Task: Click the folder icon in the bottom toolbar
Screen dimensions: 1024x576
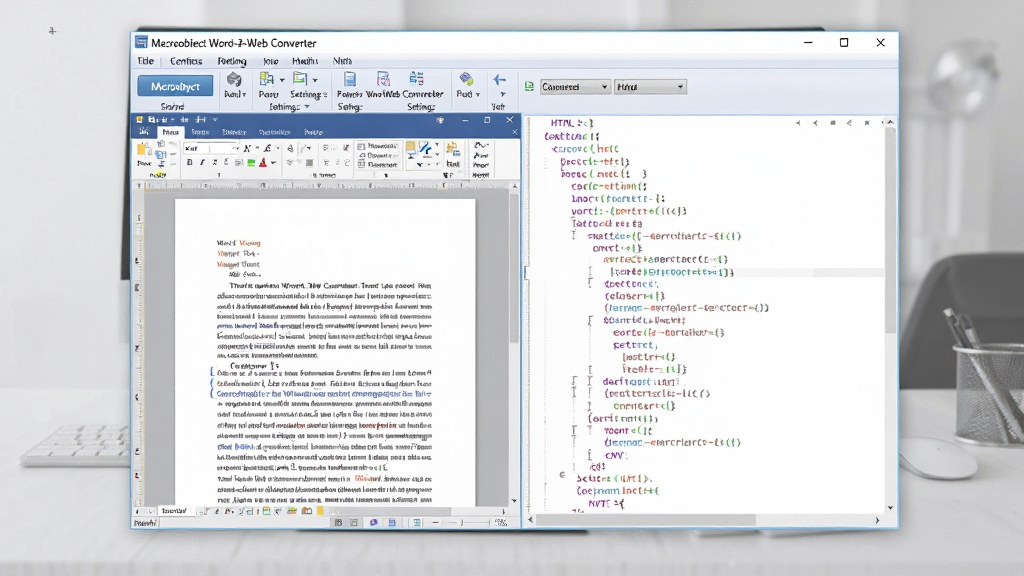Action: pos(306,511)
